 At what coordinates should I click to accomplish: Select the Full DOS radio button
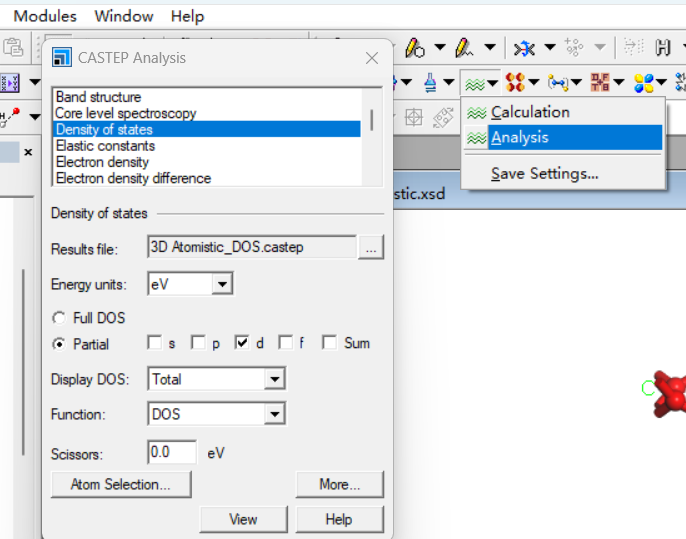[x=59, y=318]
